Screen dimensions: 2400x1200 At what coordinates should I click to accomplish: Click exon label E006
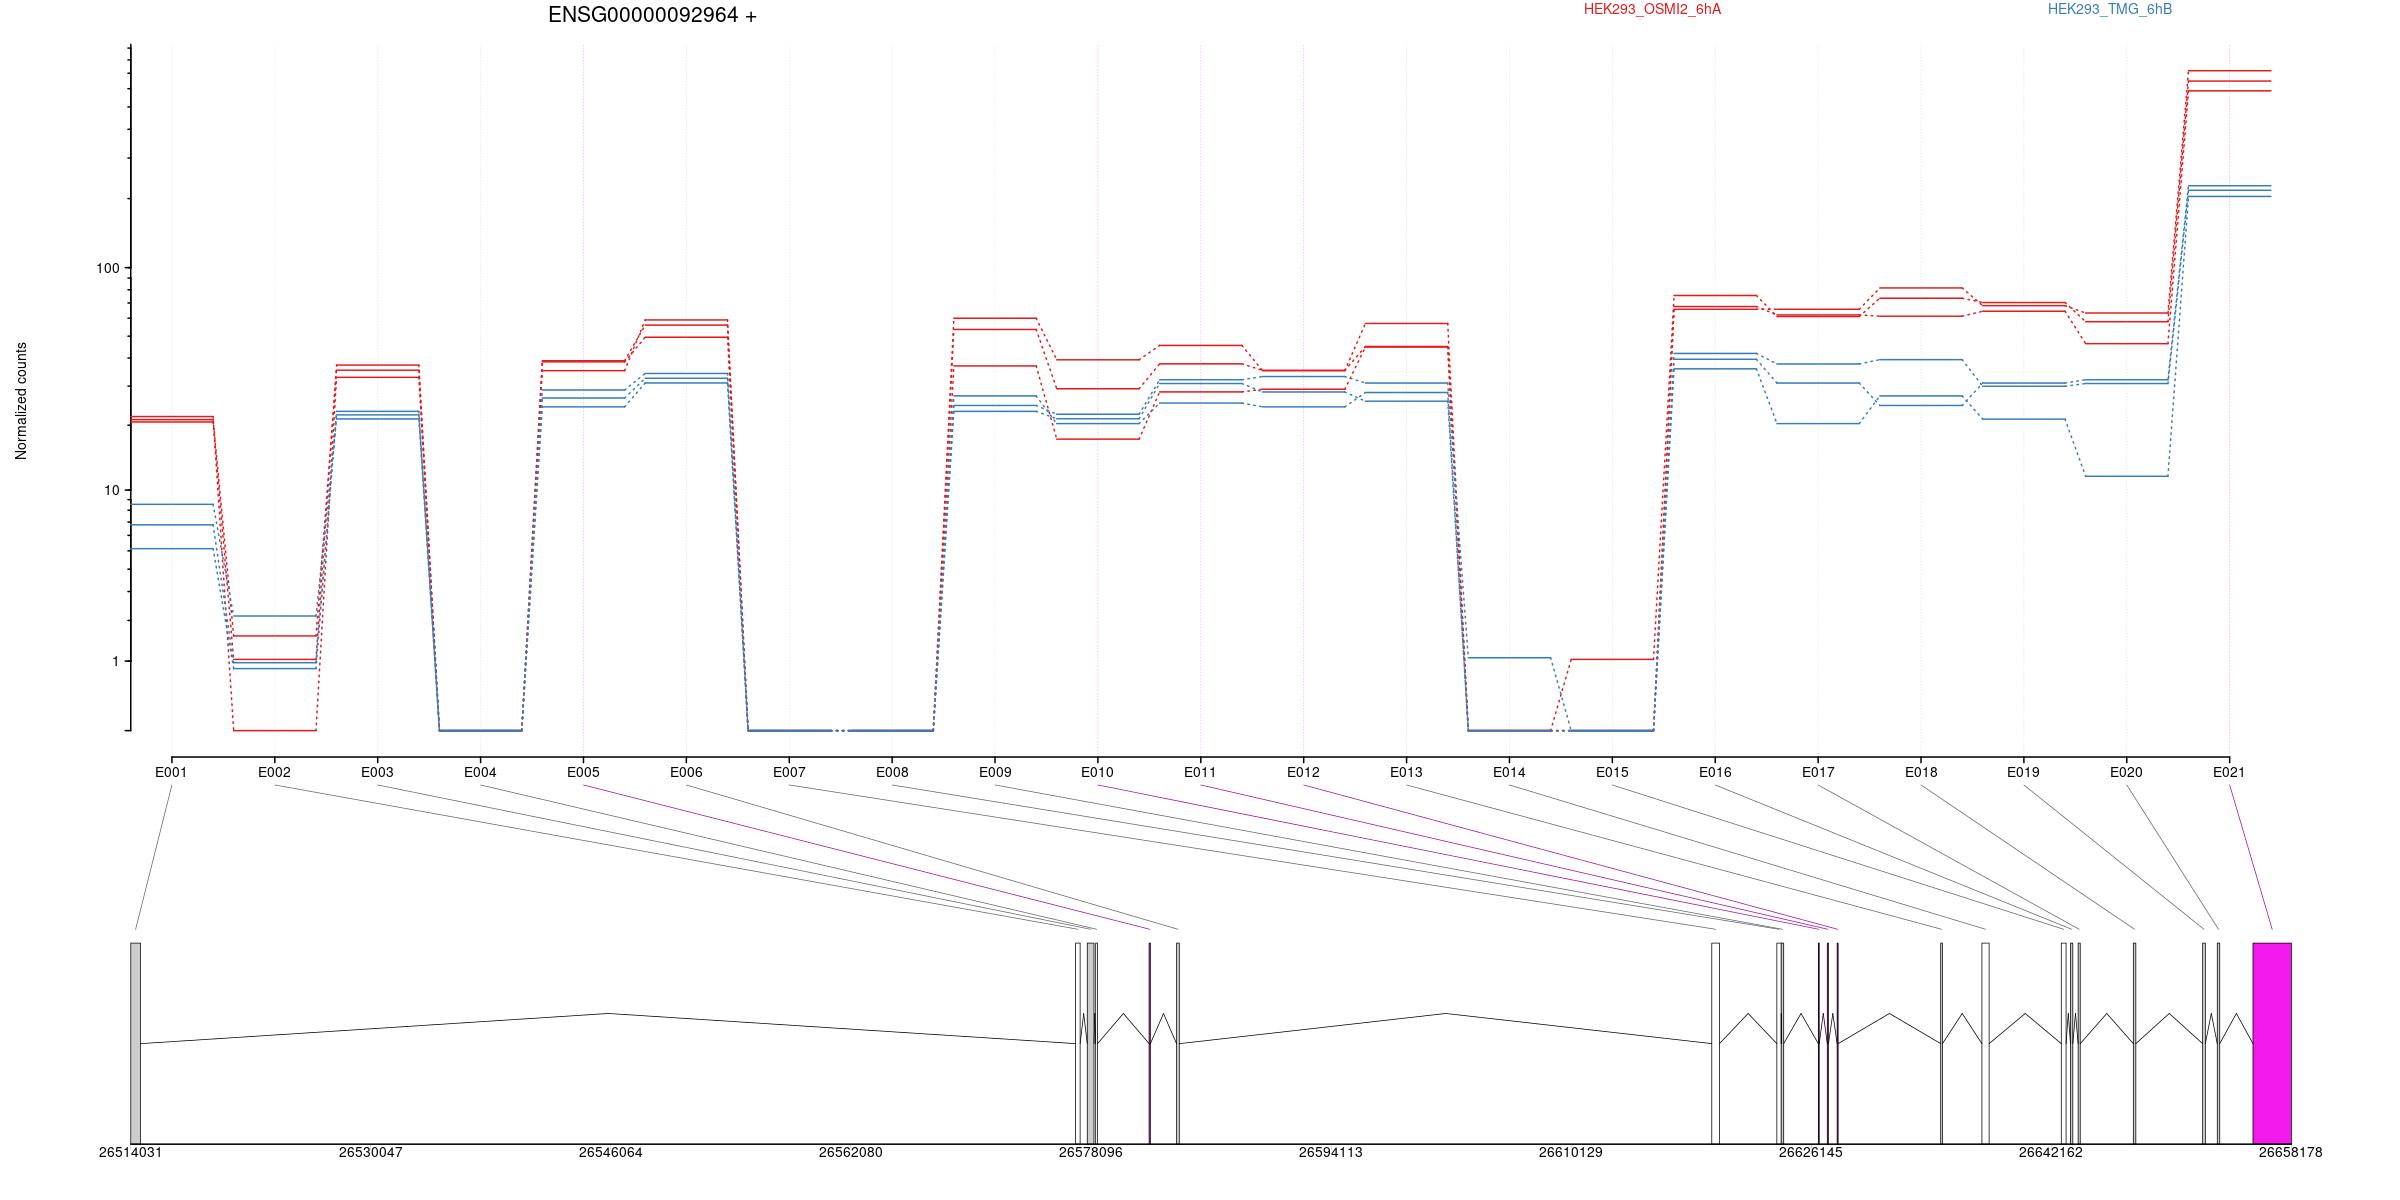click(686, 773)
